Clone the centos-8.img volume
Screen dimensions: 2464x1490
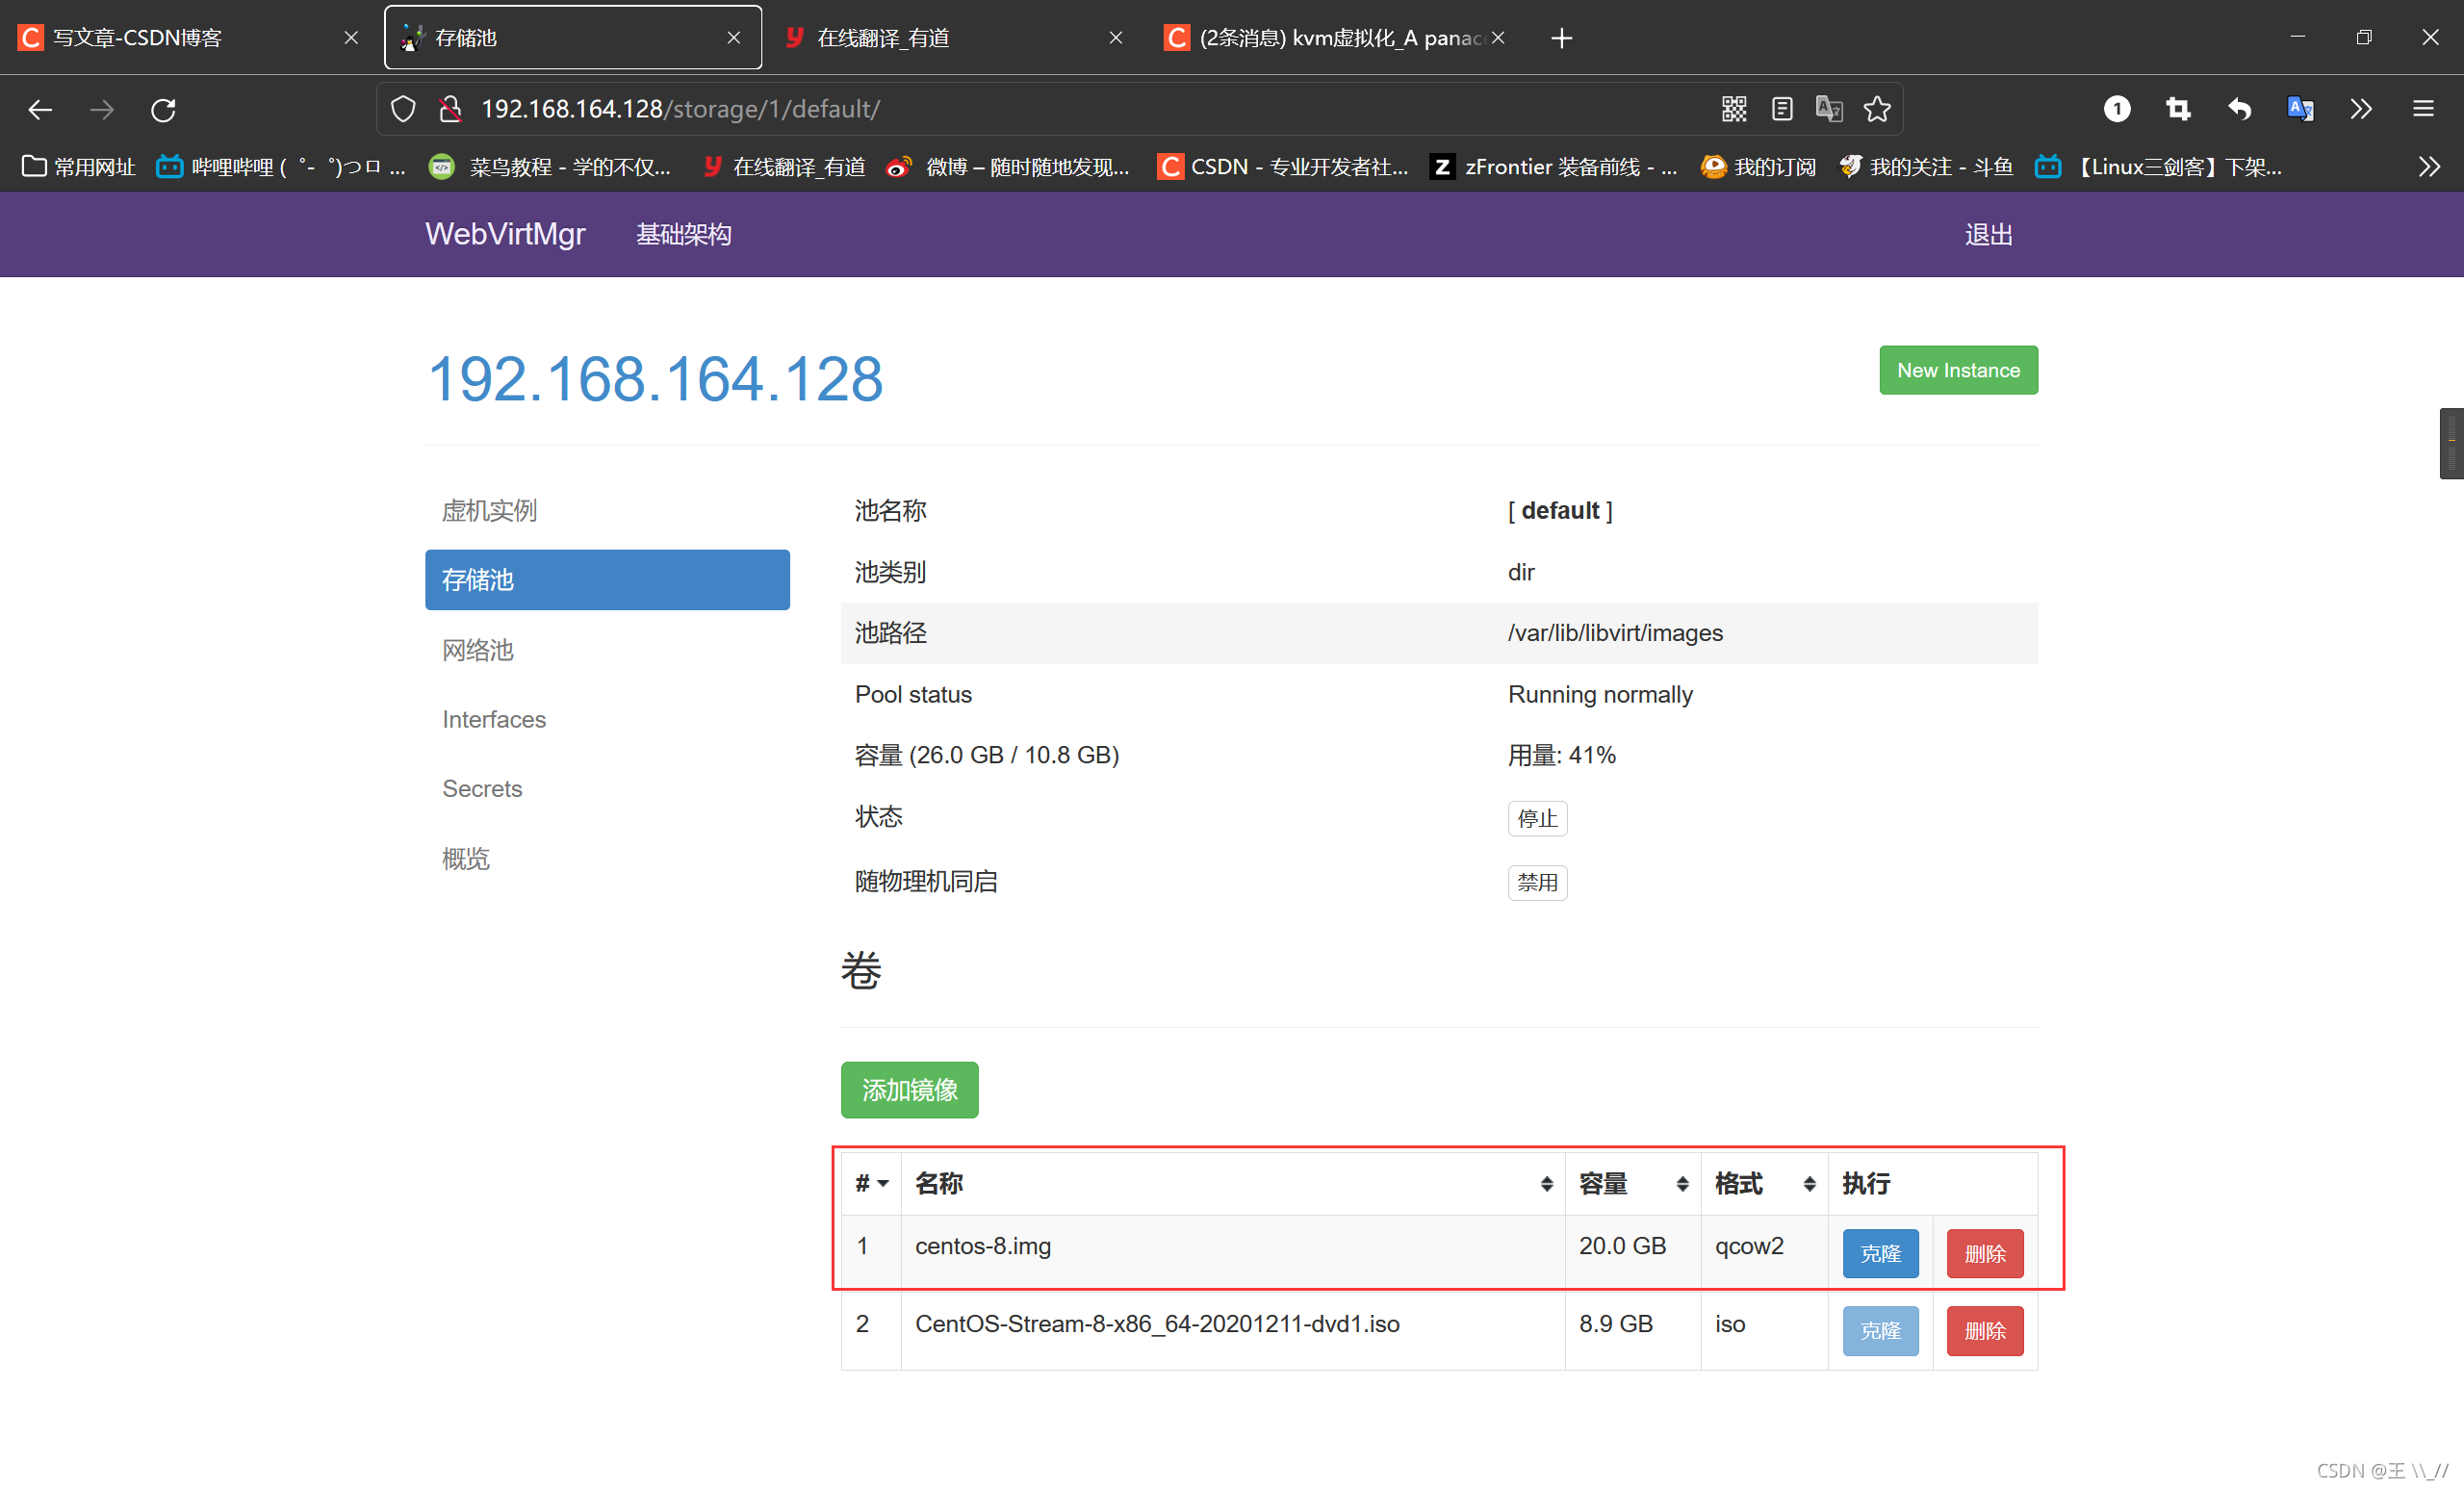coord(1880,1253)
